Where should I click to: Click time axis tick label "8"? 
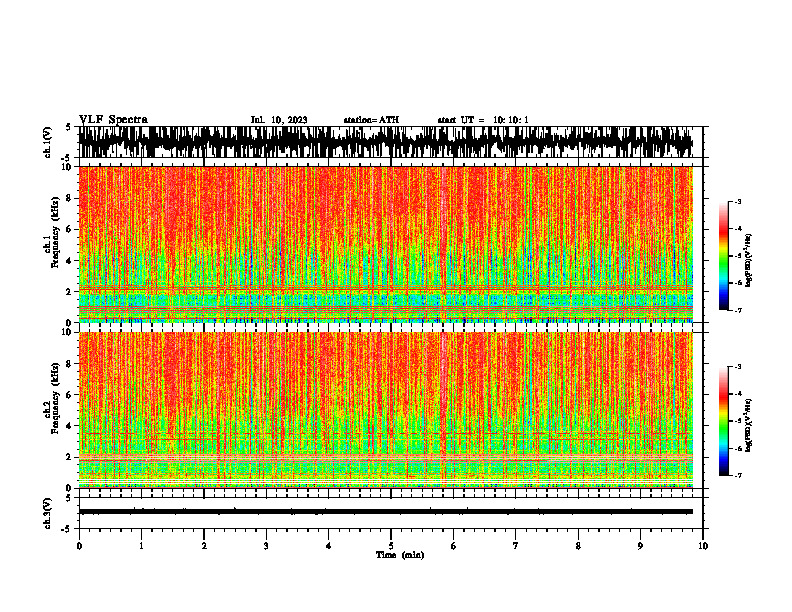(x=578, y=546)
